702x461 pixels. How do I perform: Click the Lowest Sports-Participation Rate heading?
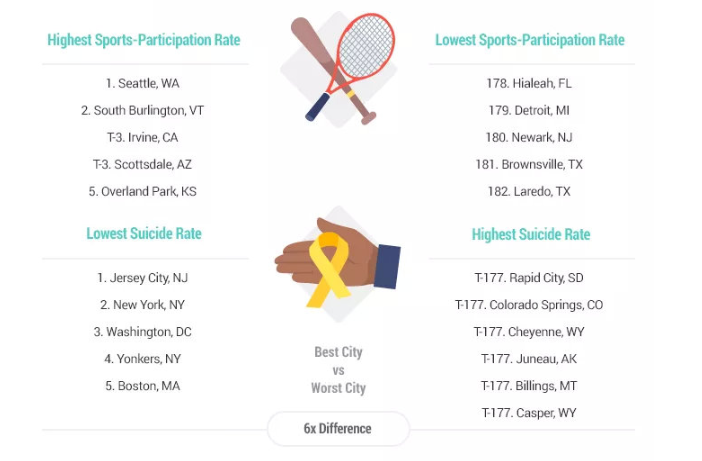coord(530,40)
